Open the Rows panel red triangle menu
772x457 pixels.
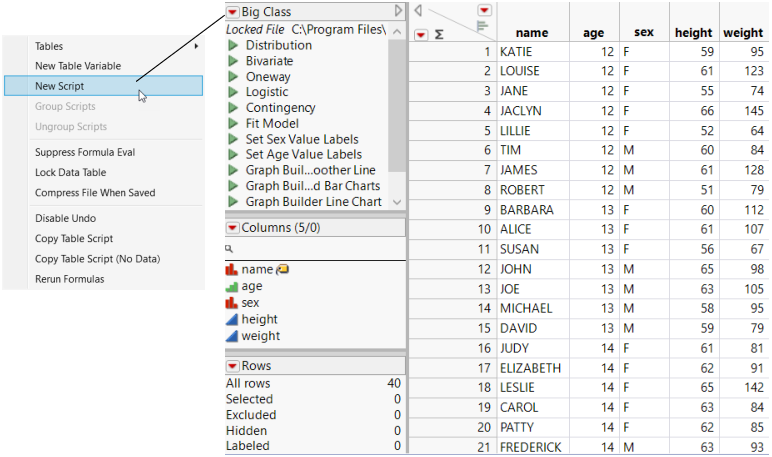(233, 366)
